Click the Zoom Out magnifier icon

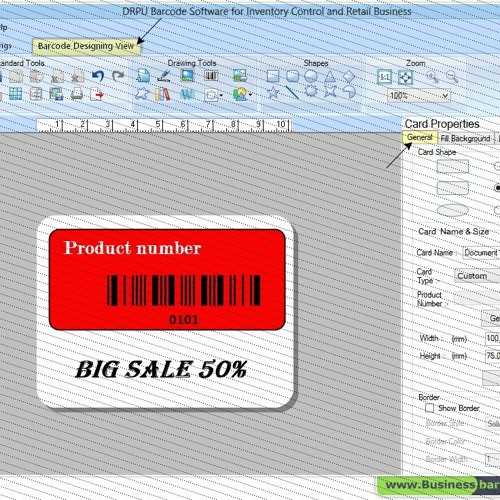click(x=452, y=77)
